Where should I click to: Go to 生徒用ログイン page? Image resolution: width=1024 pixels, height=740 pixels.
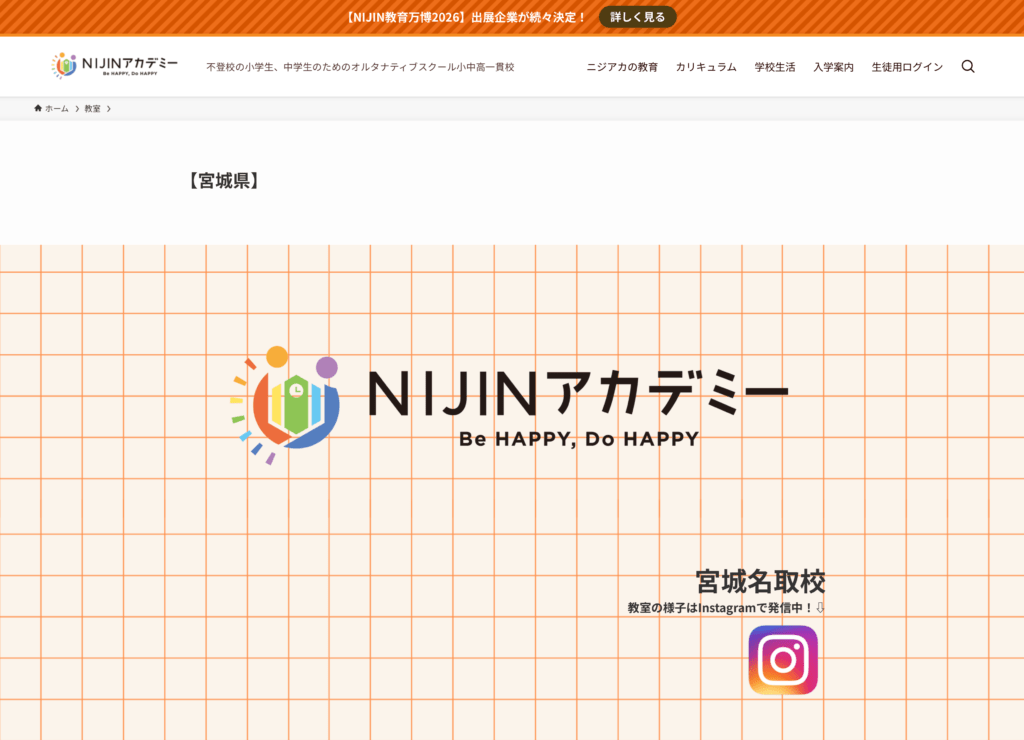[907, 67]
